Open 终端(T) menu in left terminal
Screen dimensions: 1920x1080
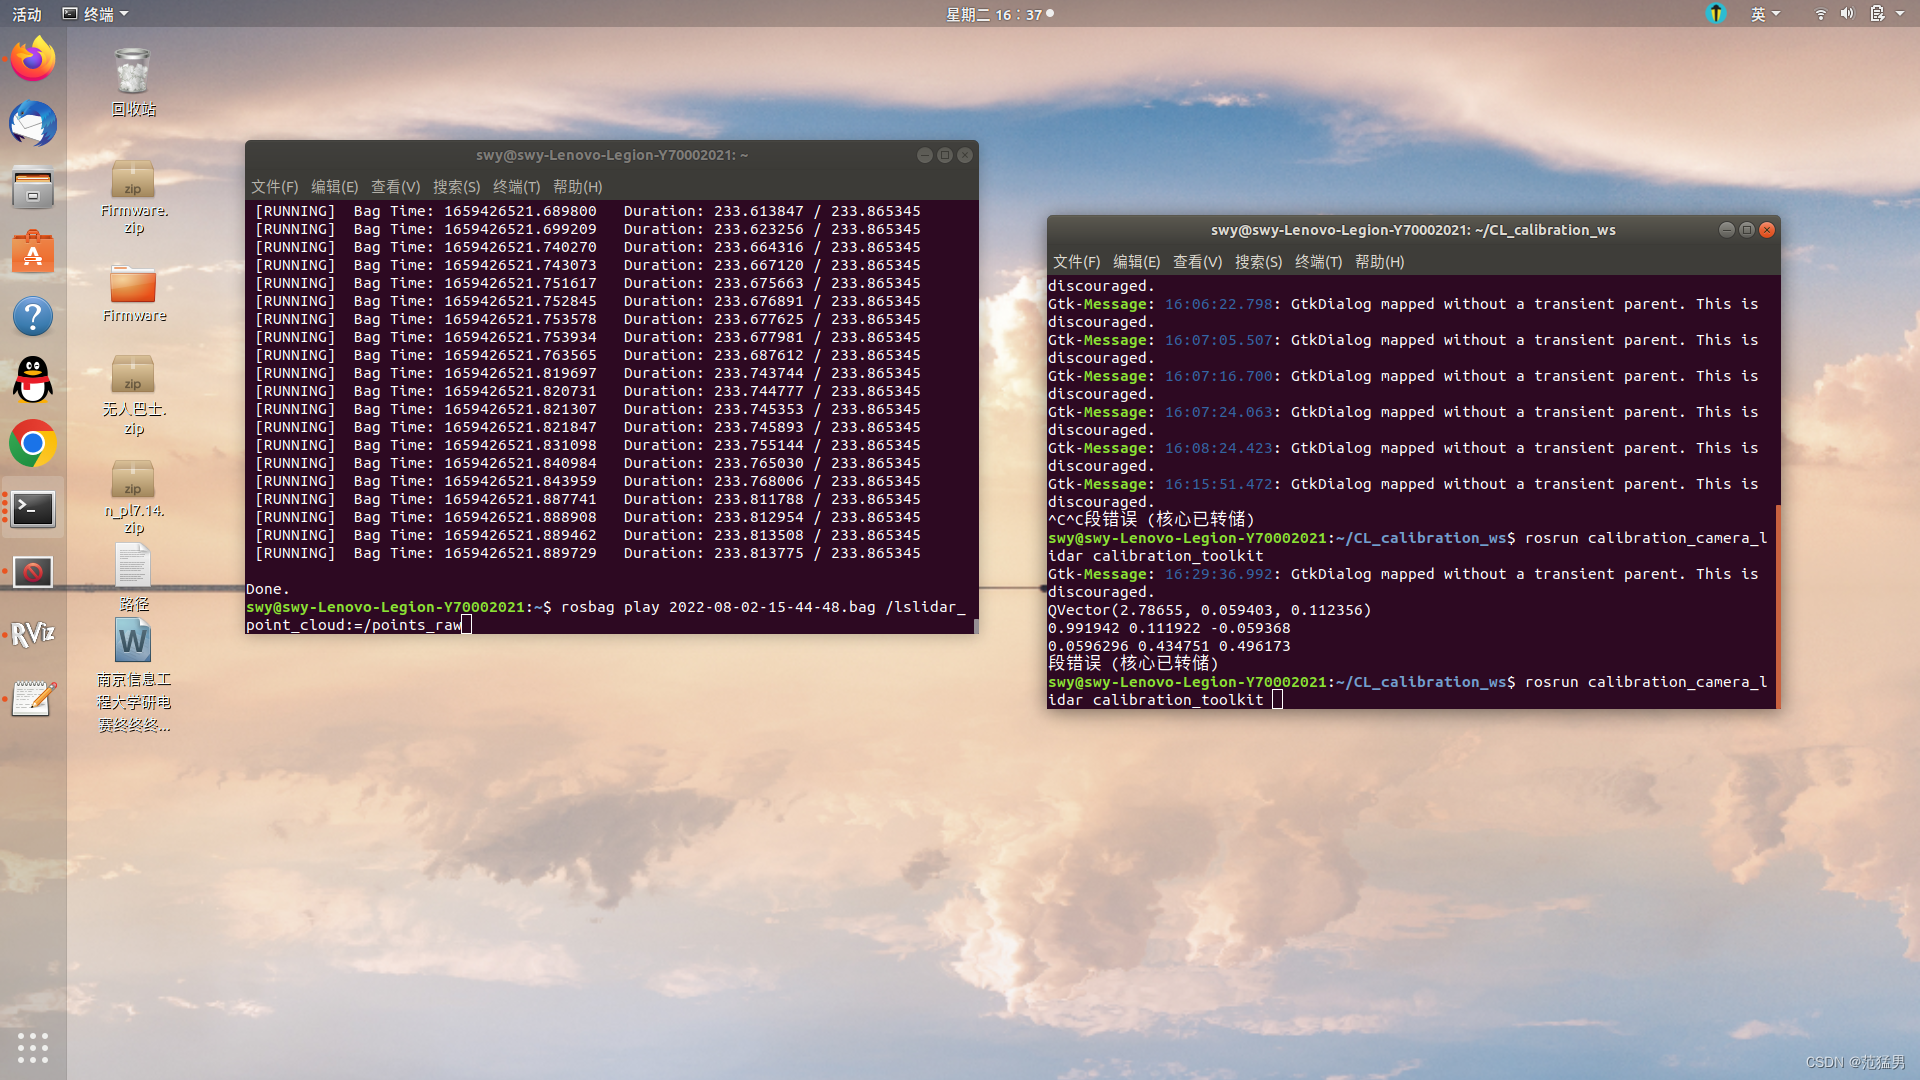[x=517, y=187]
